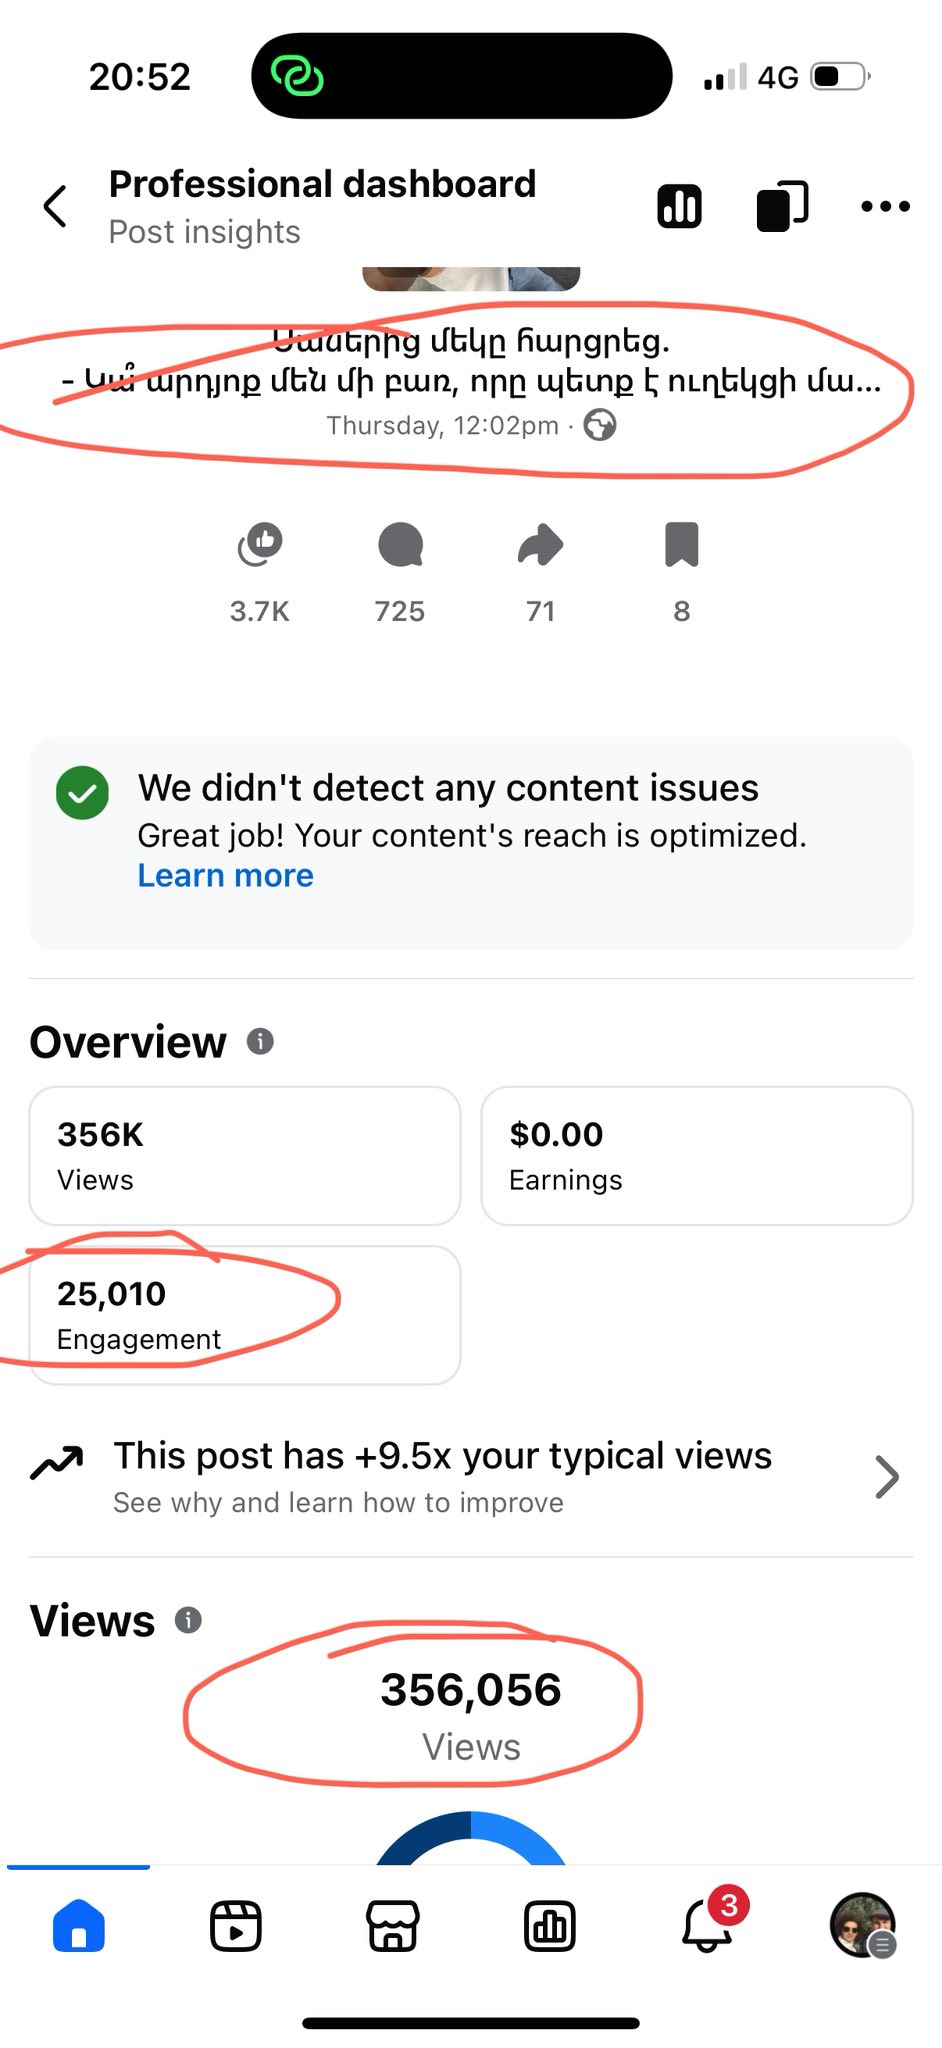Click the Overview info icon

click(260, 1042)
